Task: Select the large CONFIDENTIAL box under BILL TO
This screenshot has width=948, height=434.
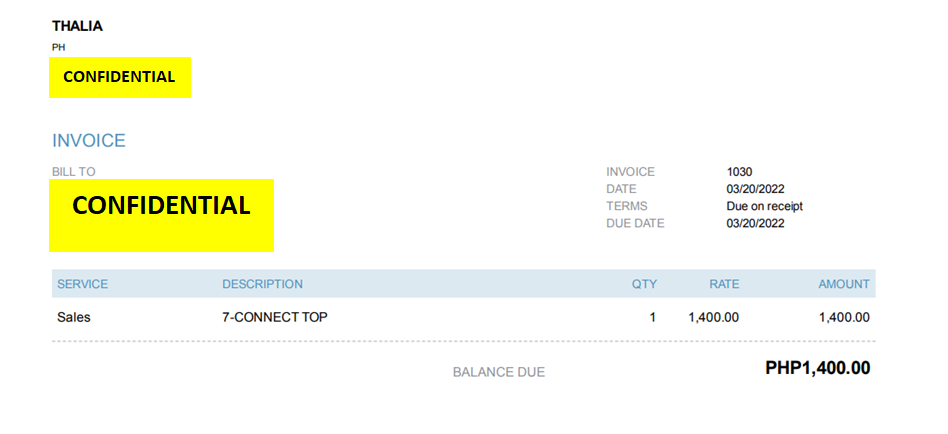Action: point(161,215)
